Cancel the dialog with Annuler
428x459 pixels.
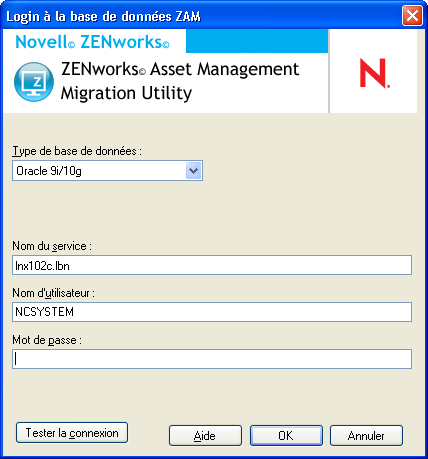(366, 435)
